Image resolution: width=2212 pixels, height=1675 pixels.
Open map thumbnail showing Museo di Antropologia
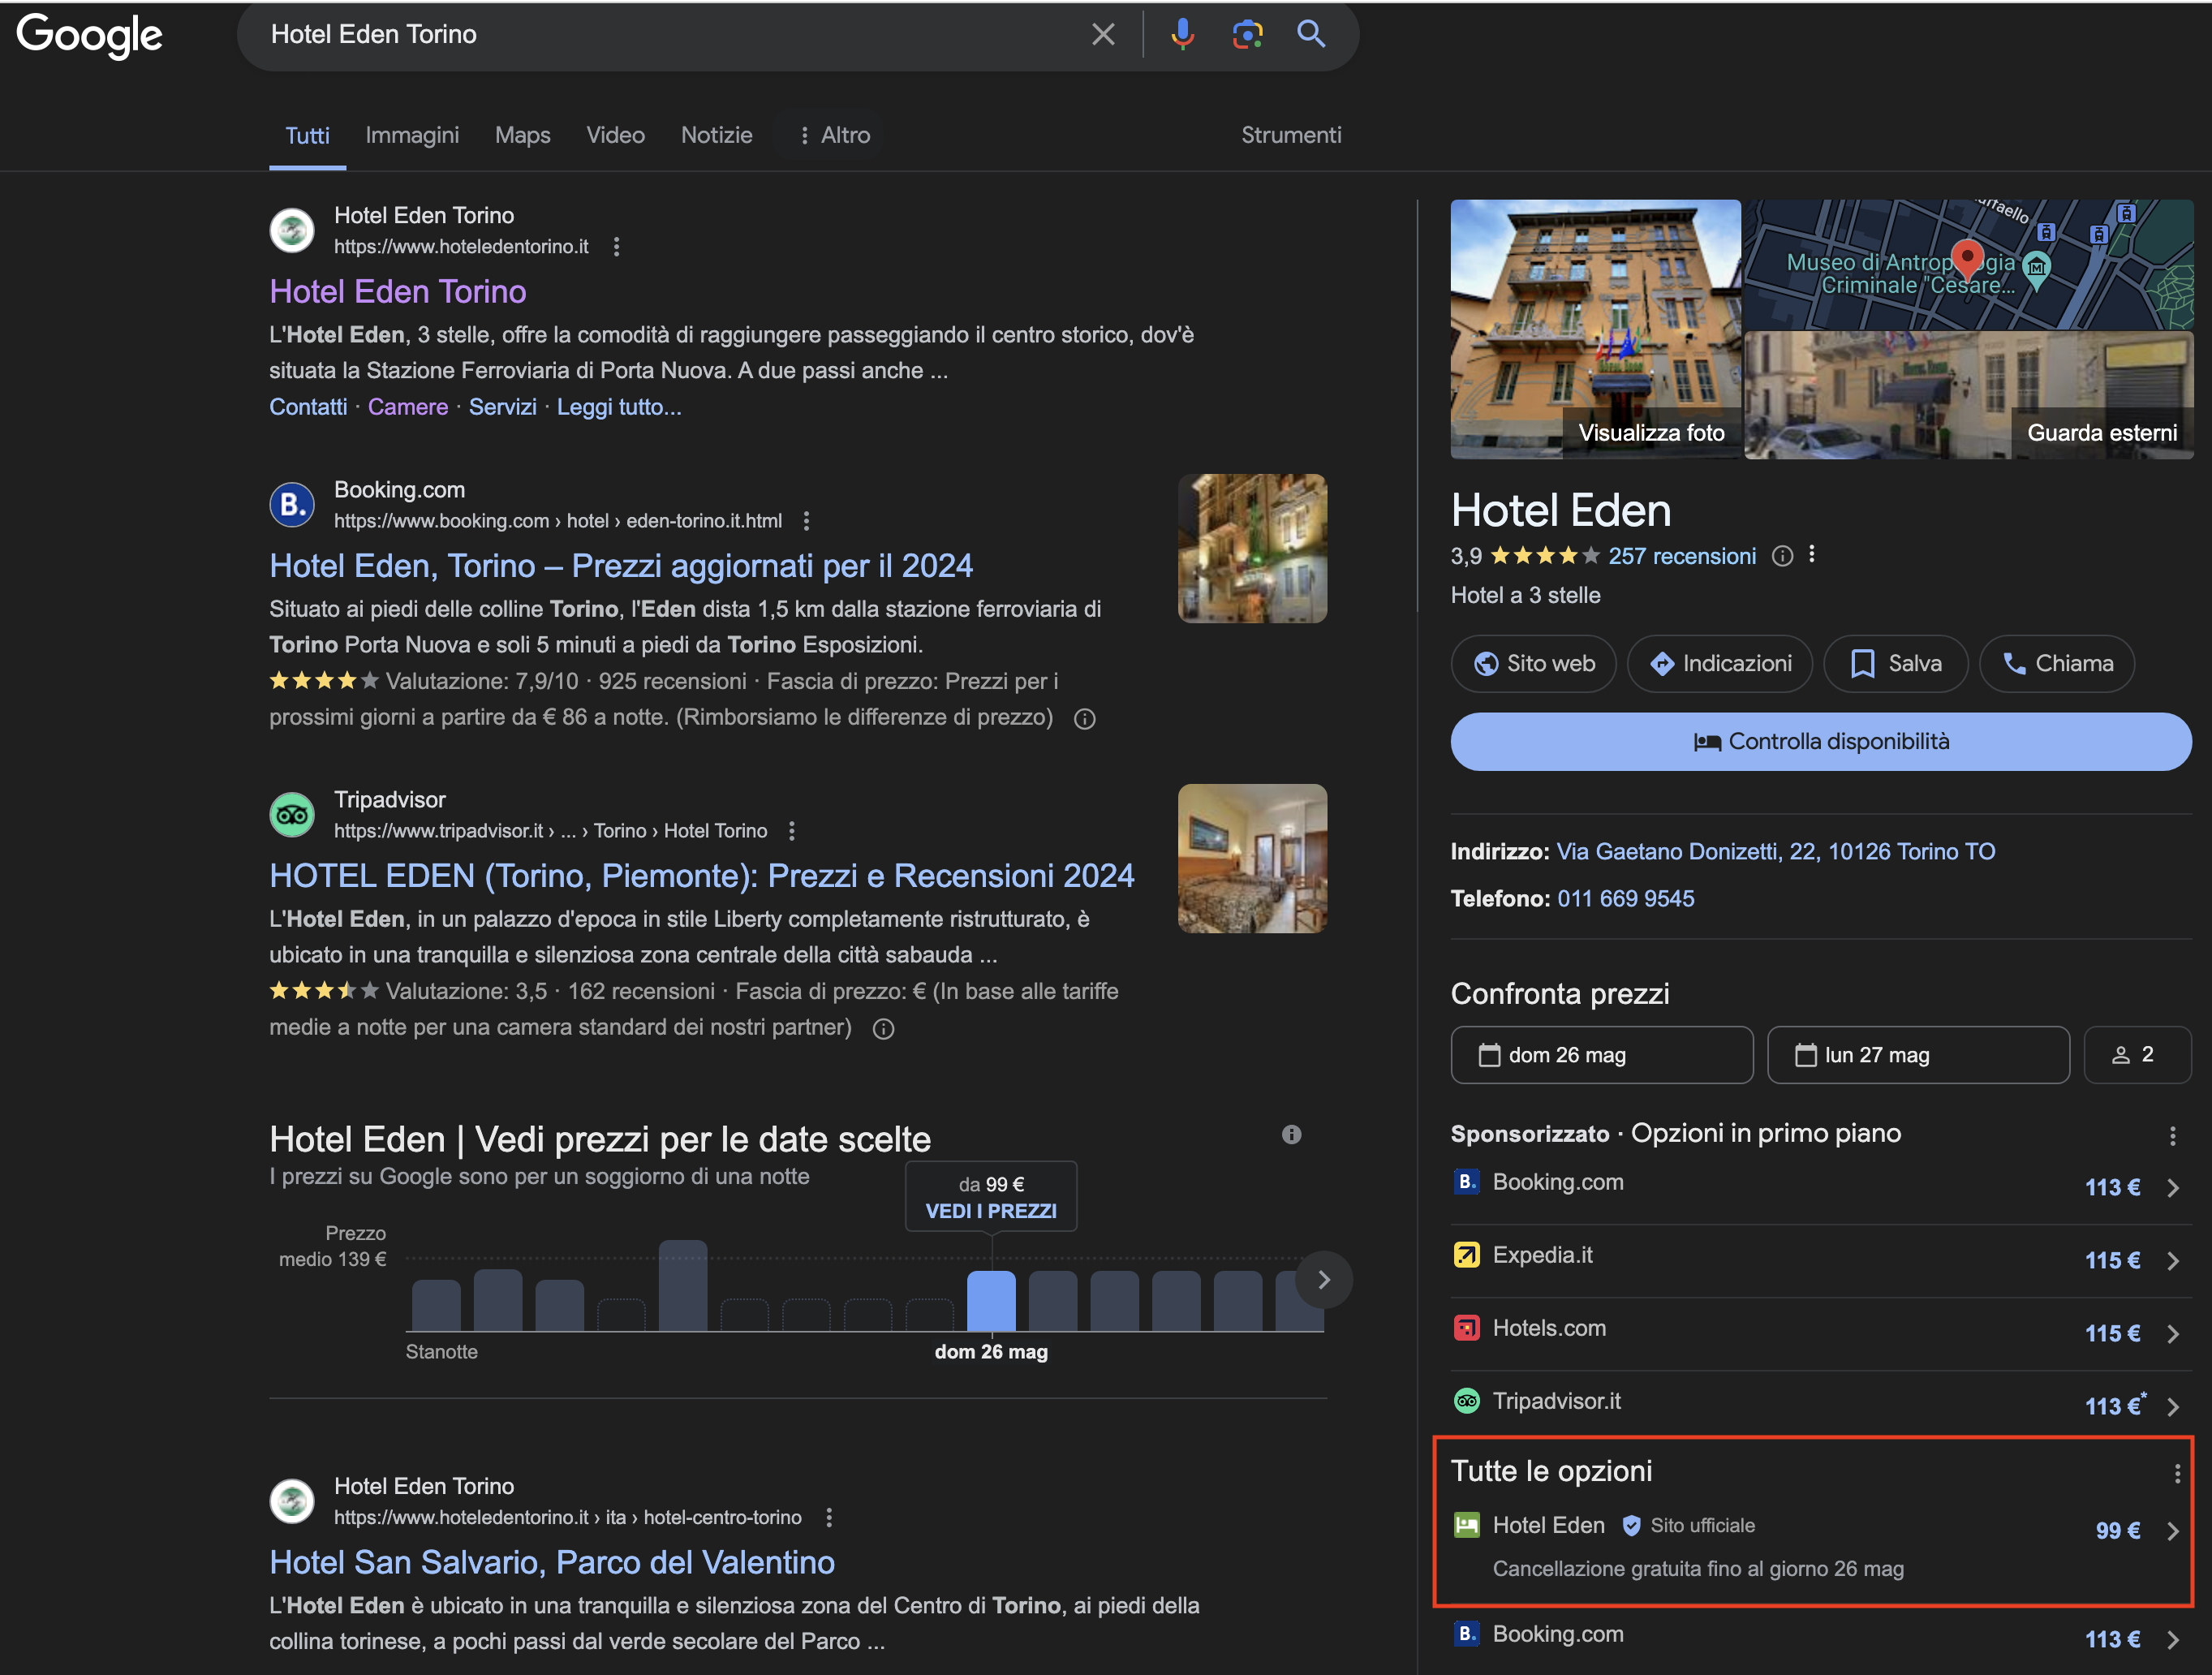[1969, 265]
